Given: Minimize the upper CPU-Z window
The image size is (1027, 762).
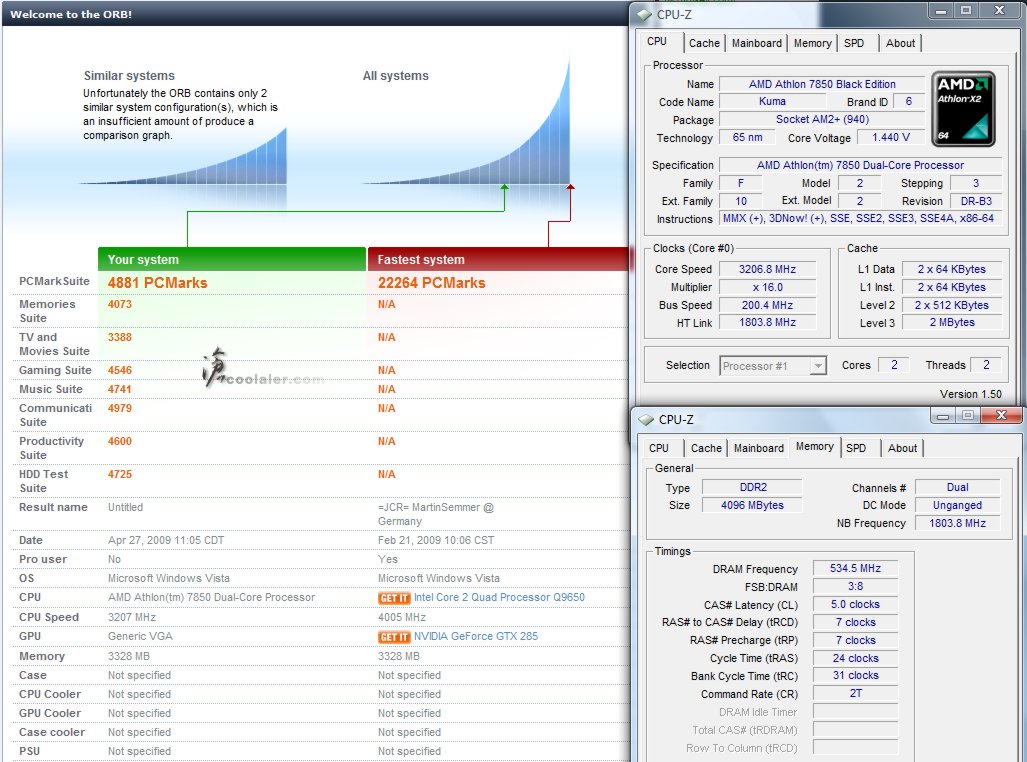Looking at the screenshot, I should (941, 11).
